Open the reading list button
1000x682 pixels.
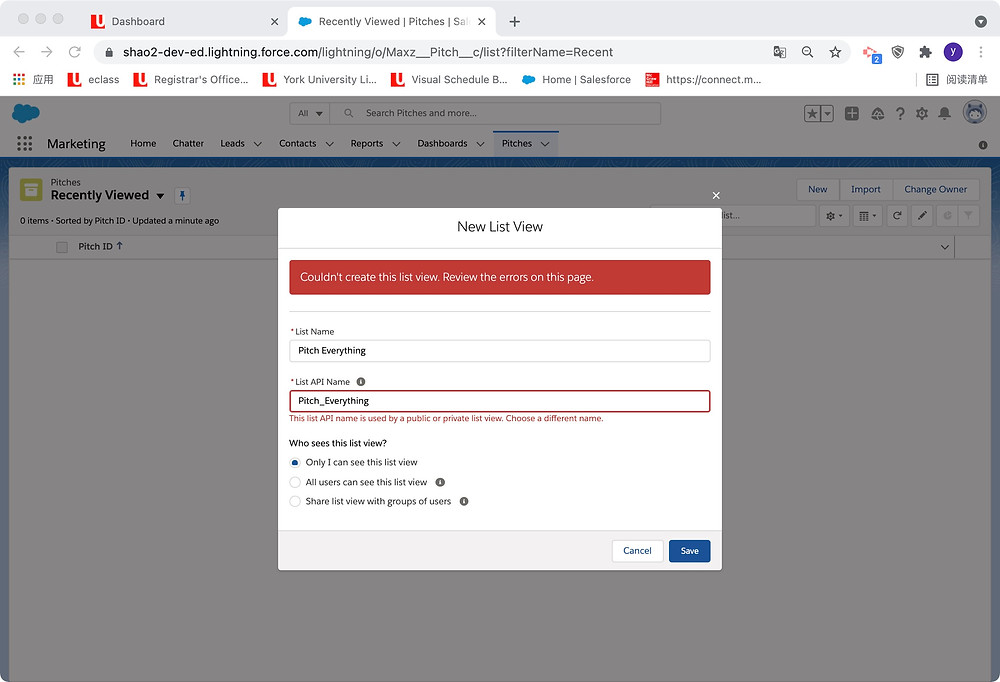coord(957,80)
